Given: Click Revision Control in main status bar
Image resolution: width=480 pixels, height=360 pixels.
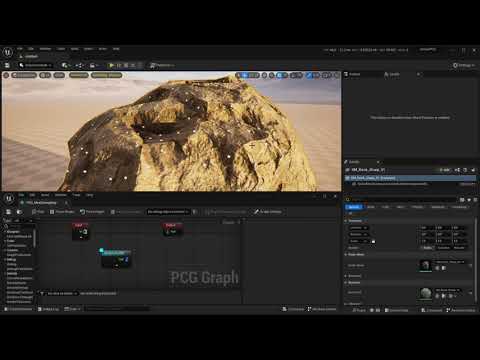Looking at the screenshot, I should (x=461, y=310).
